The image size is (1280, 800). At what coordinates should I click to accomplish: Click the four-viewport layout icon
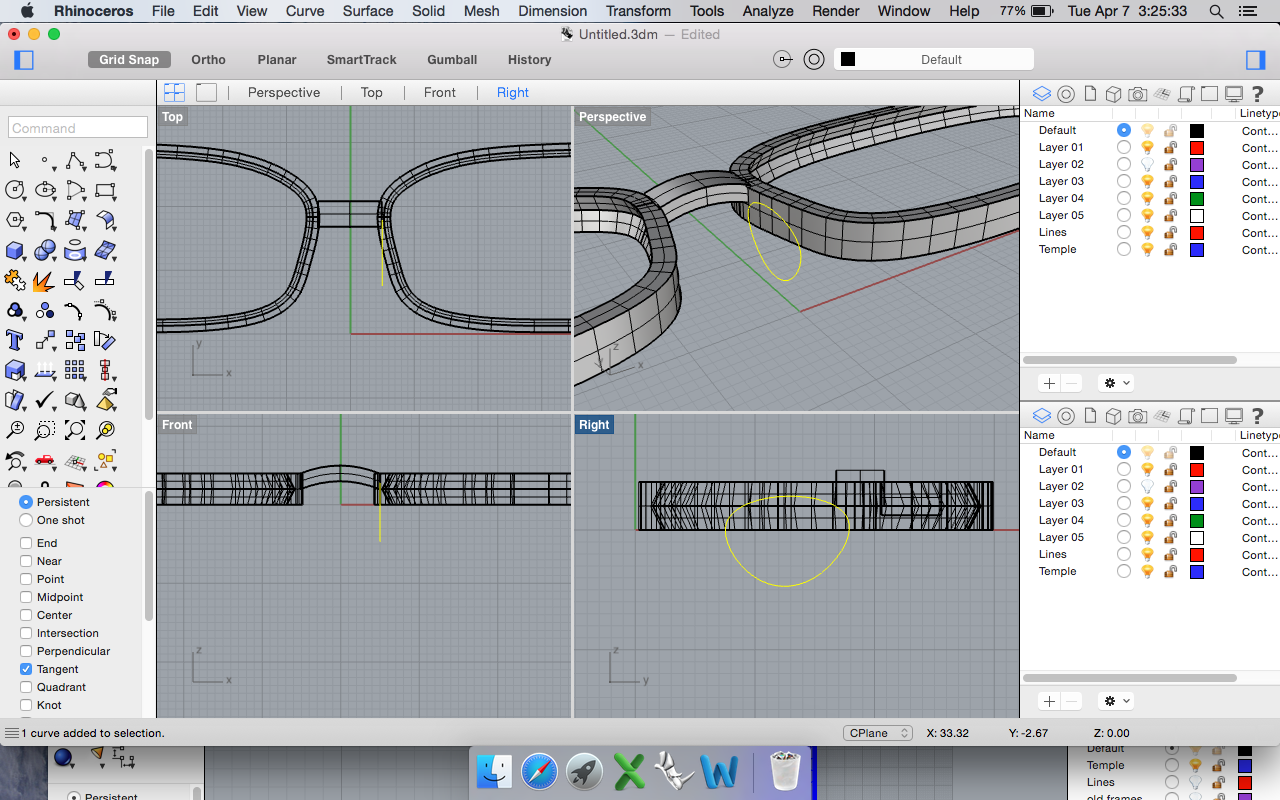(x=174, y=92)
